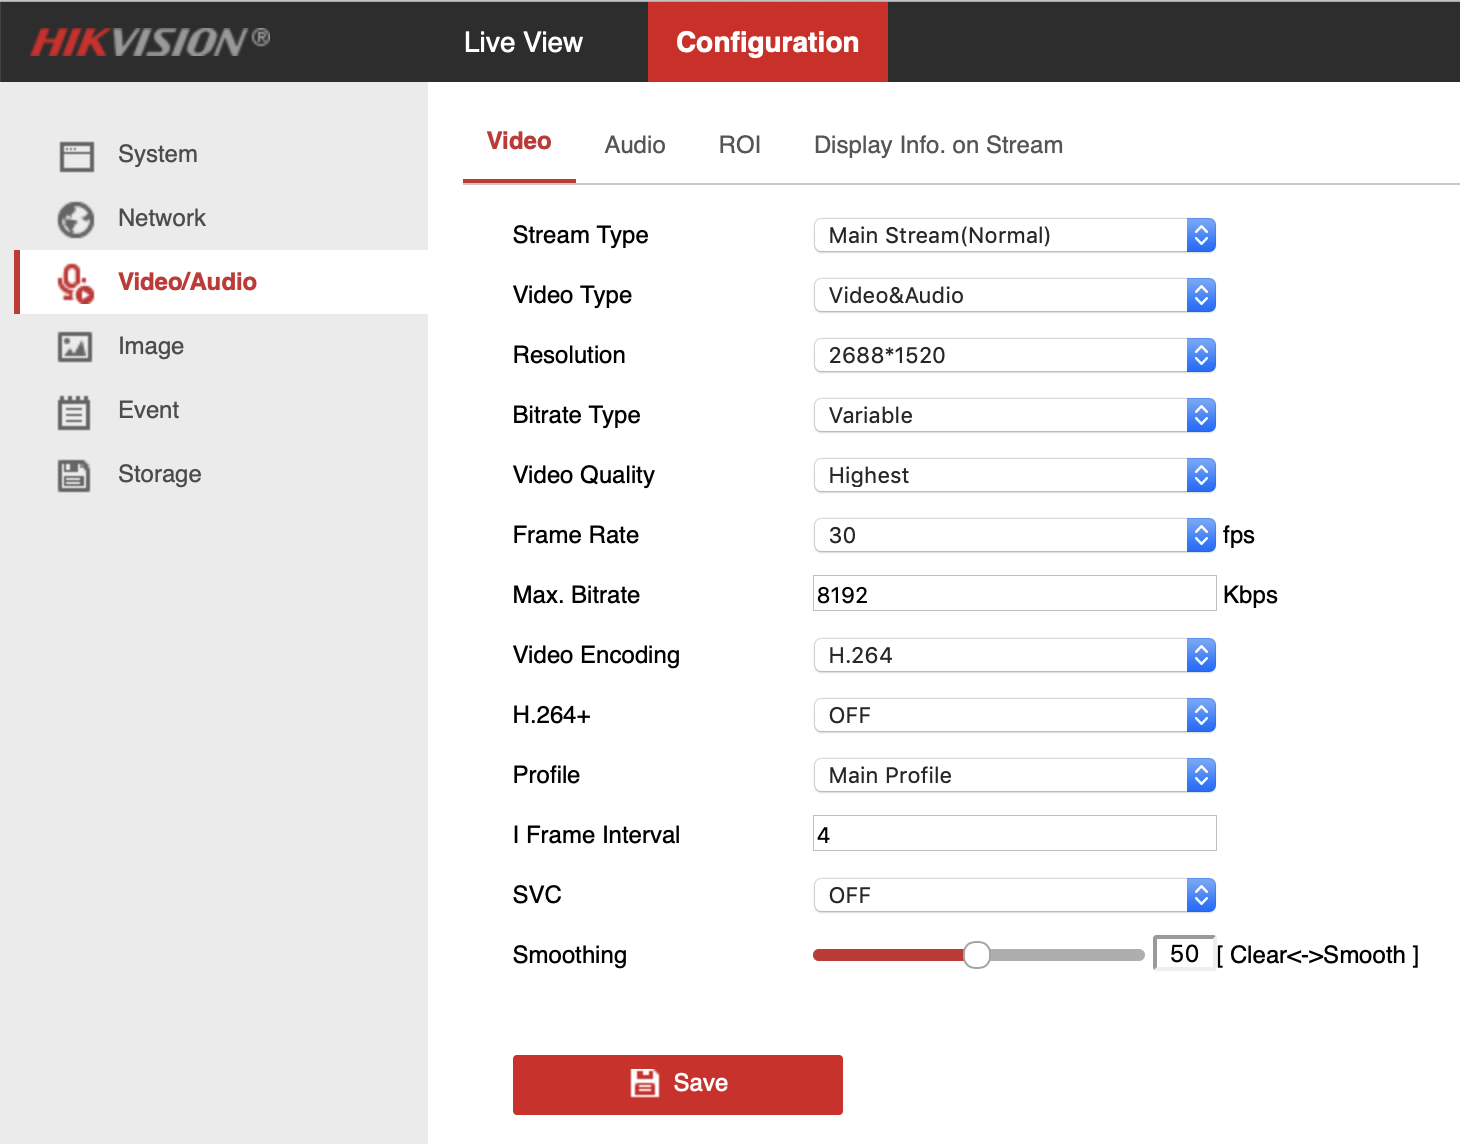This screenshot has height=1144, width=1460.
Task: Click the floppy disk icon on Save button
Action: [x=645, y=1083]
